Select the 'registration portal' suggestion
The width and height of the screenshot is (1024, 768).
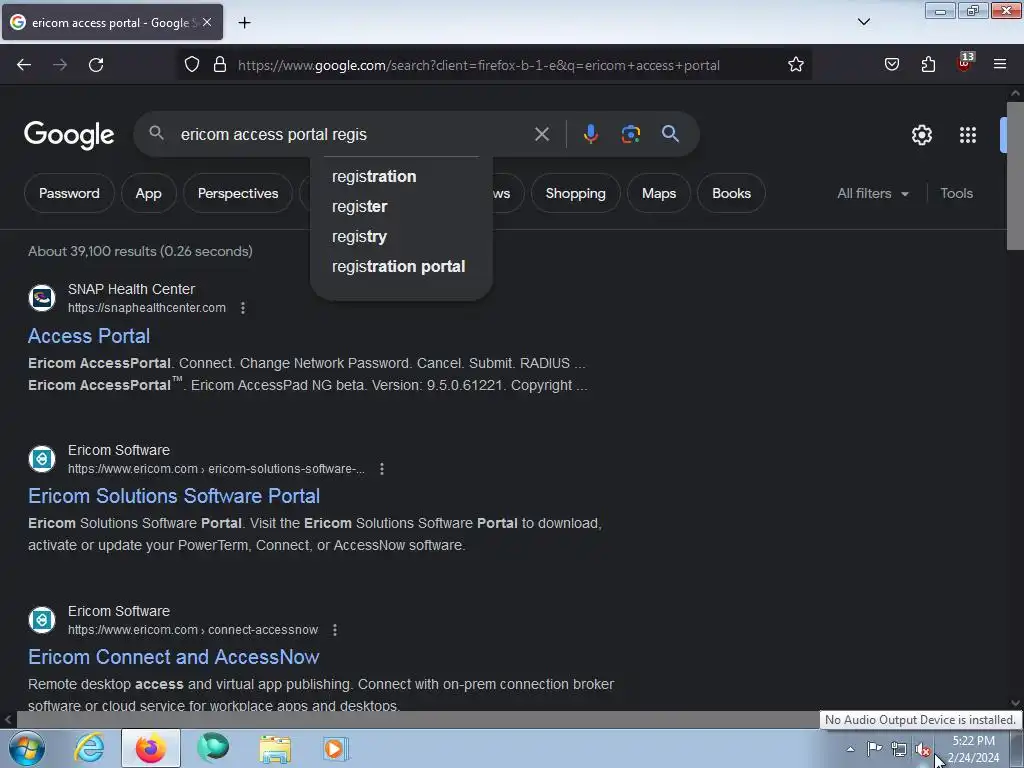tap(401, 266)
